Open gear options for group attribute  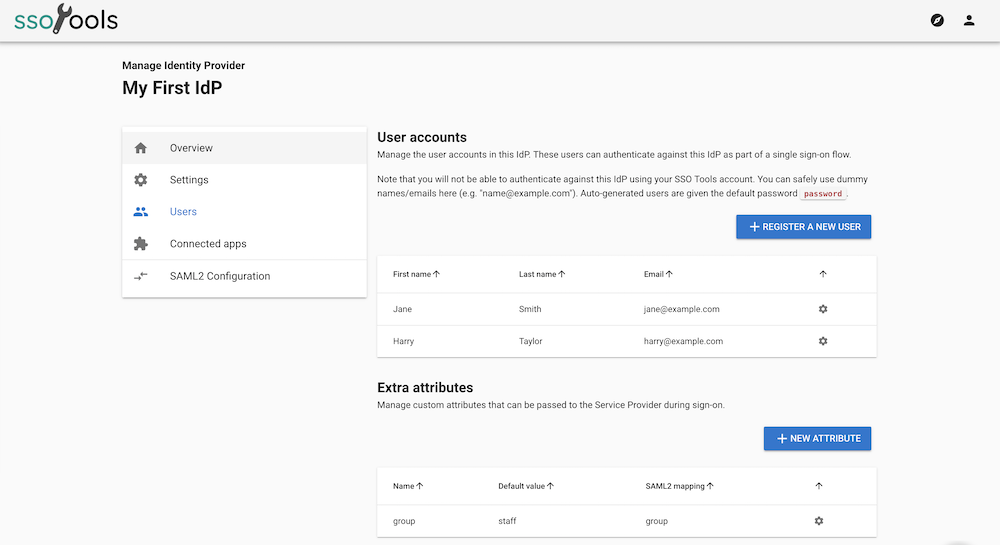(819, 521)
